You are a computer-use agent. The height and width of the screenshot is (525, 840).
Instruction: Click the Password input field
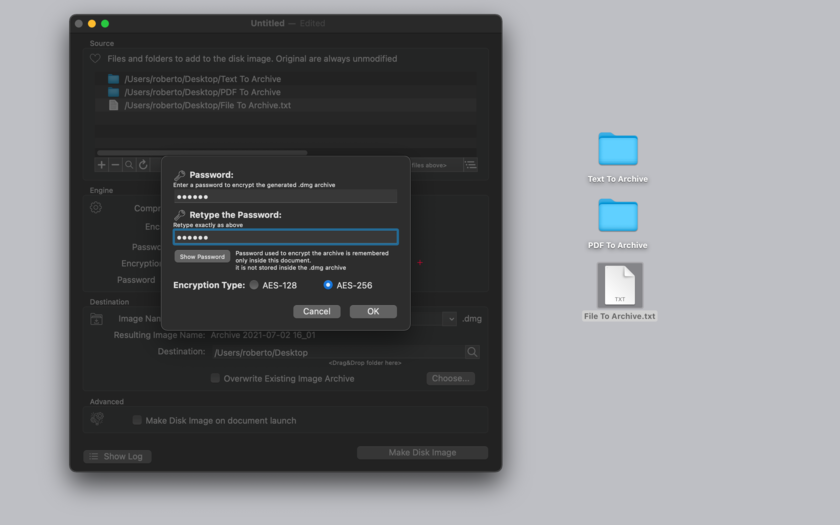[x=286, y=197]
